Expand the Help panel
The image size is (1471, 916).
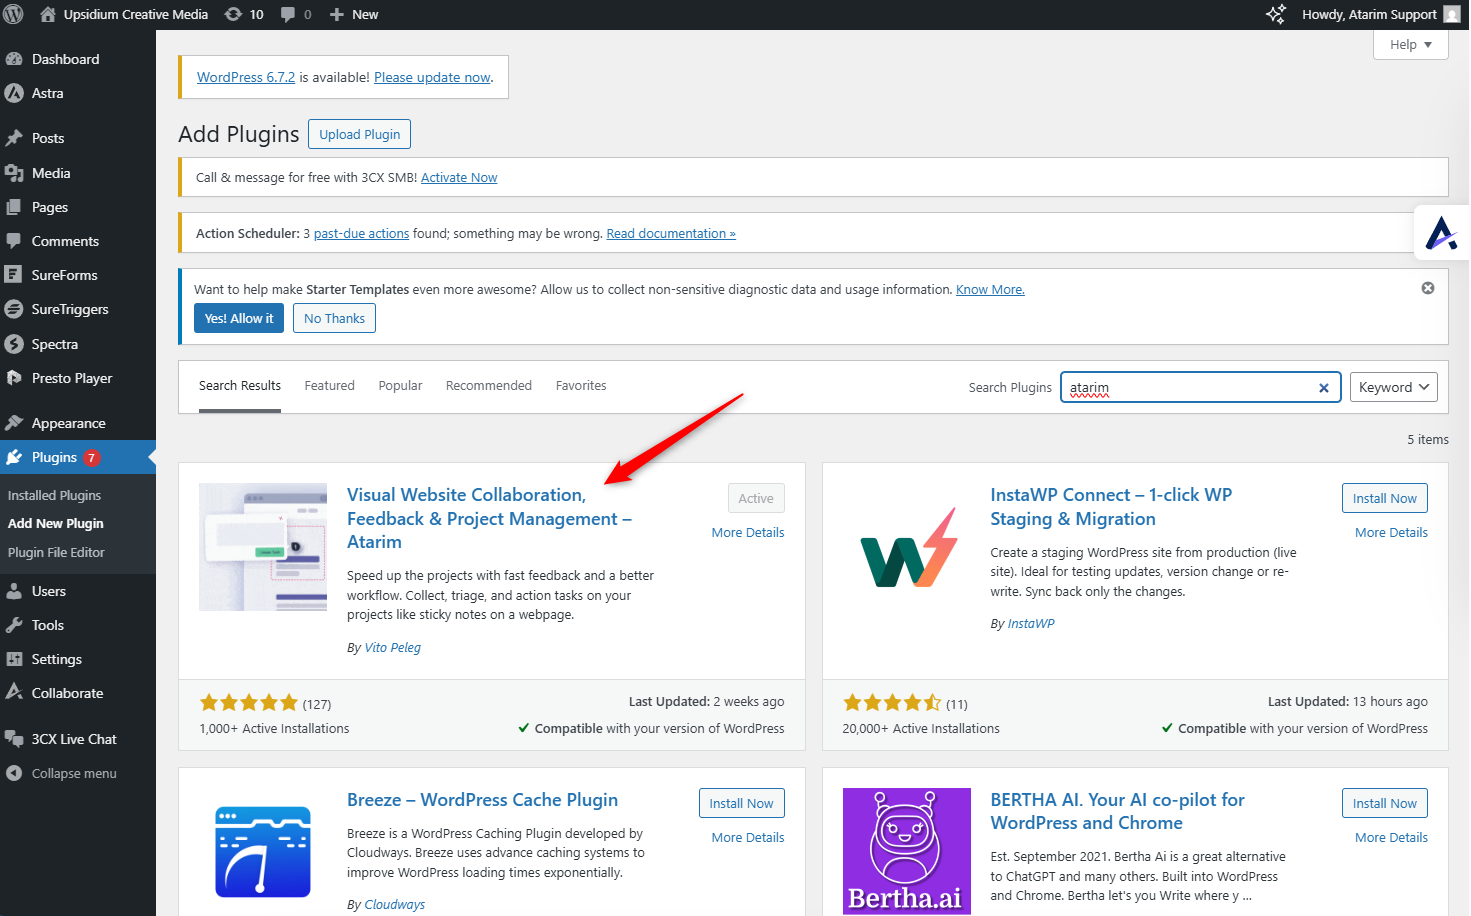click(x=1410, y=45)
